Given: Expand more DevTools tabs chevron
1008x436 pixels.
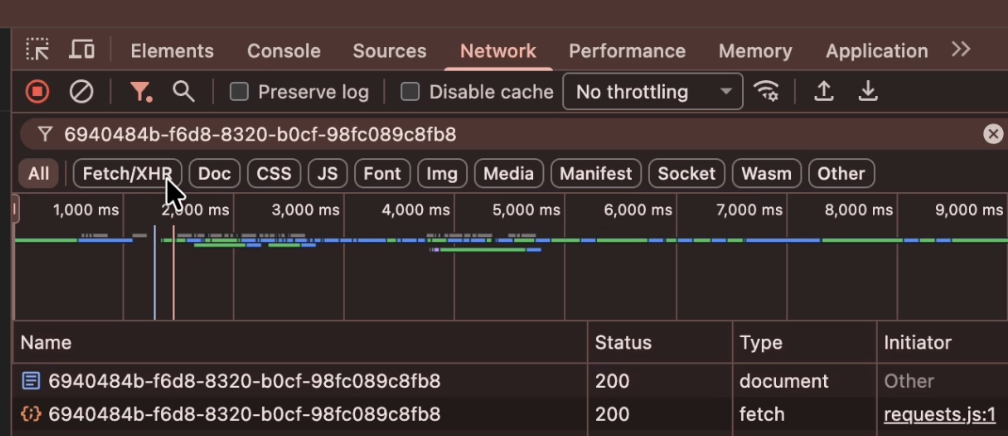Looking at the screenshot, I should pyautogui.click(x=961, y=50).
